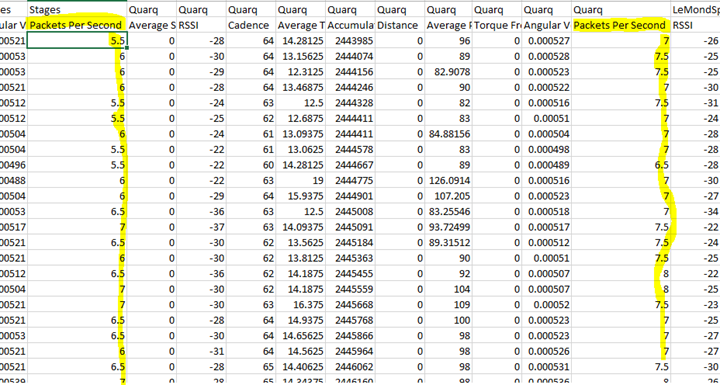Select the cell showing 12.6875
The image size is (720, 385).
[300, 119]
